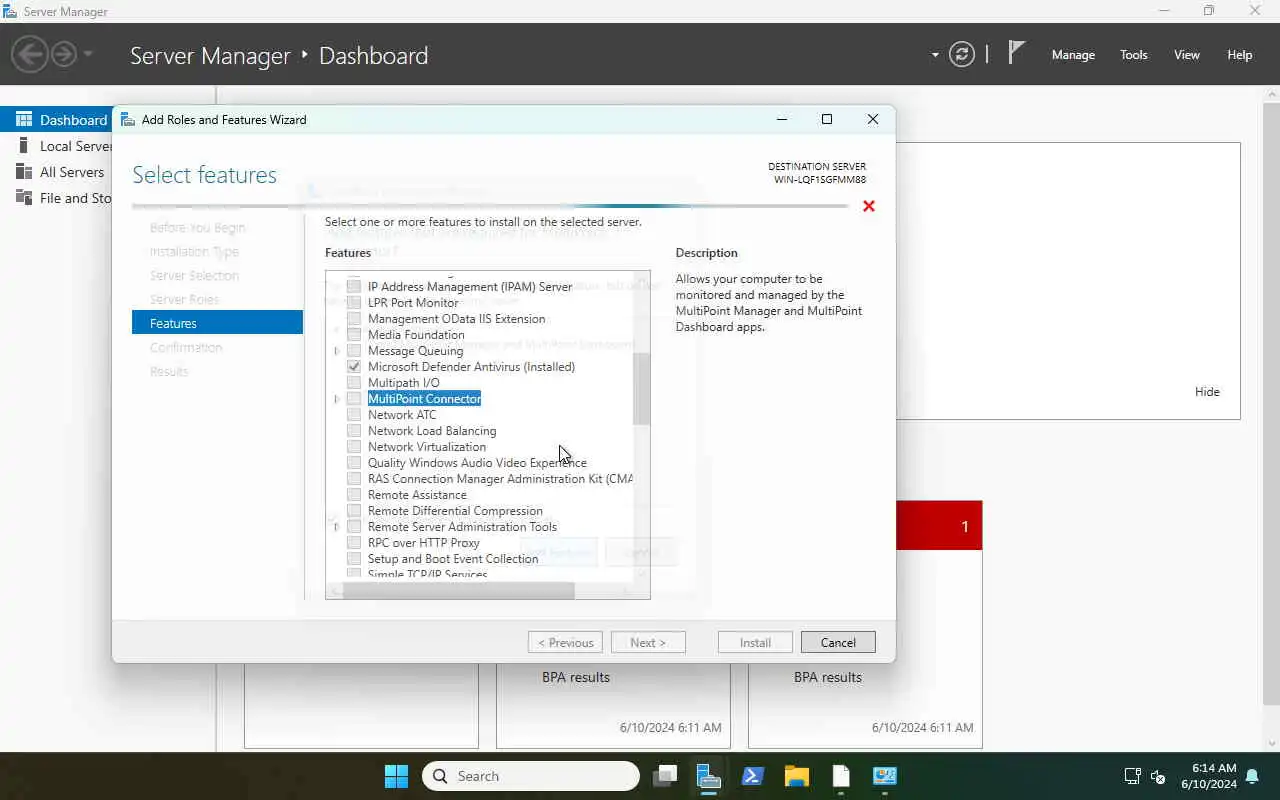The height and width of the screenshot is (800, 1280).
Task: Check Network Virtualization checkbox
Action: 354,447
